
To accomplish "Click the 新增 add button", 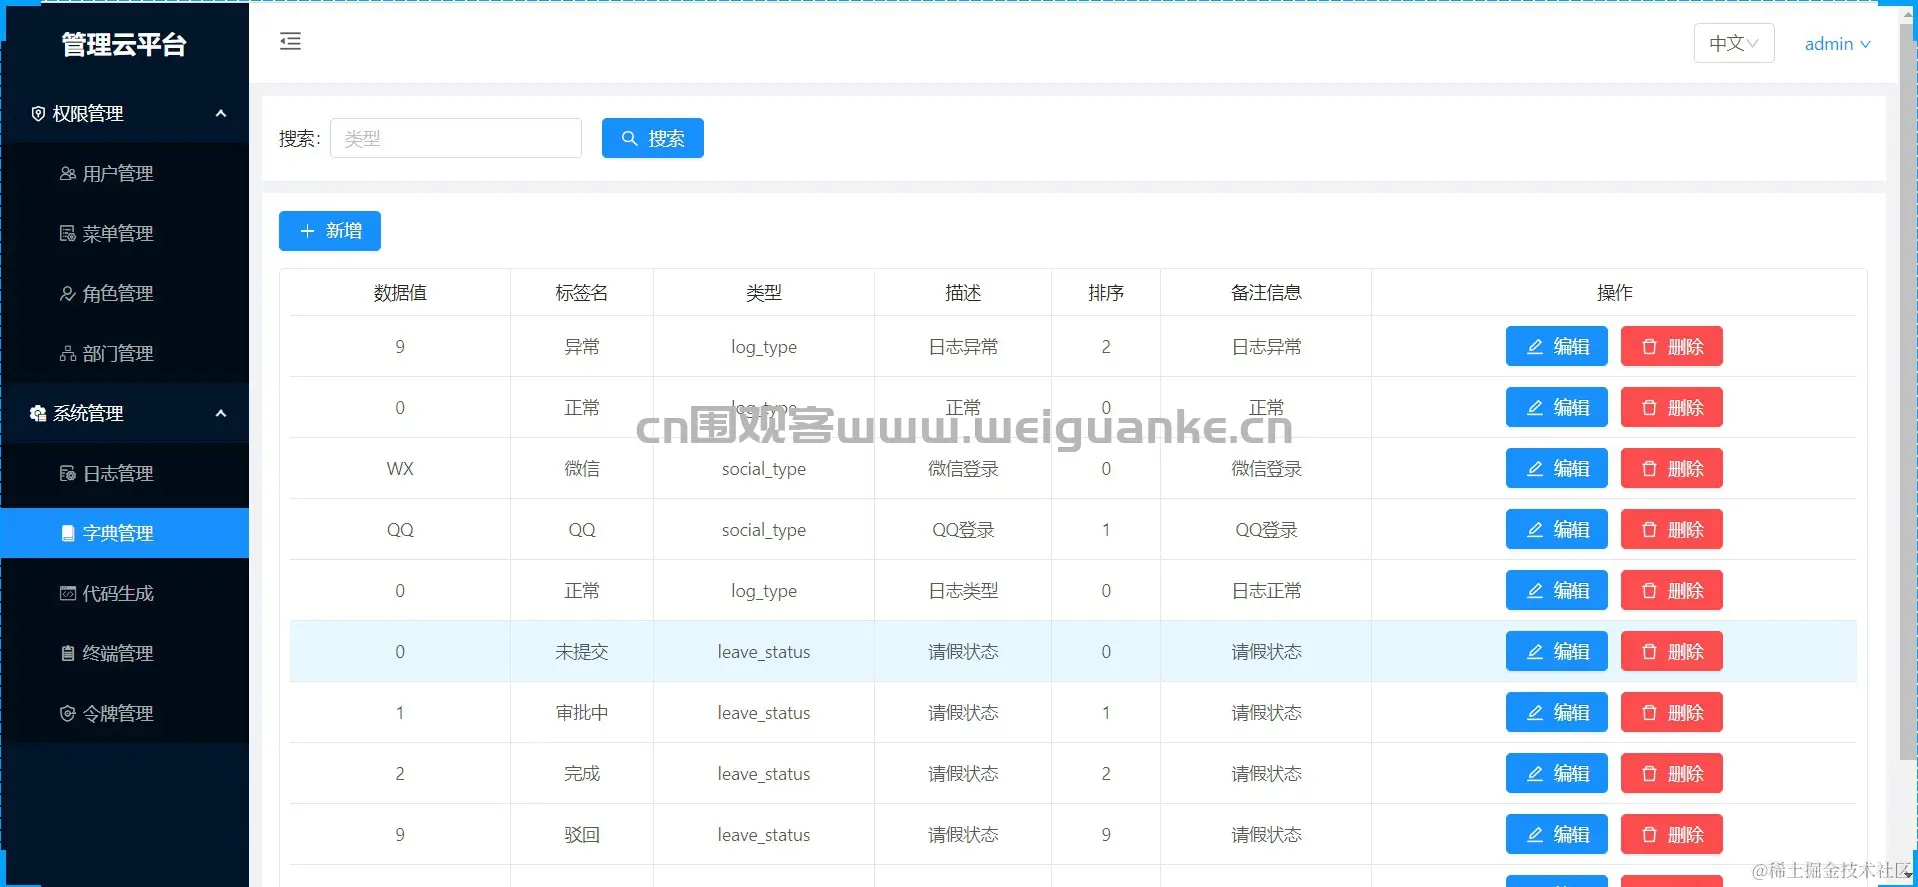I will (329, 231).
